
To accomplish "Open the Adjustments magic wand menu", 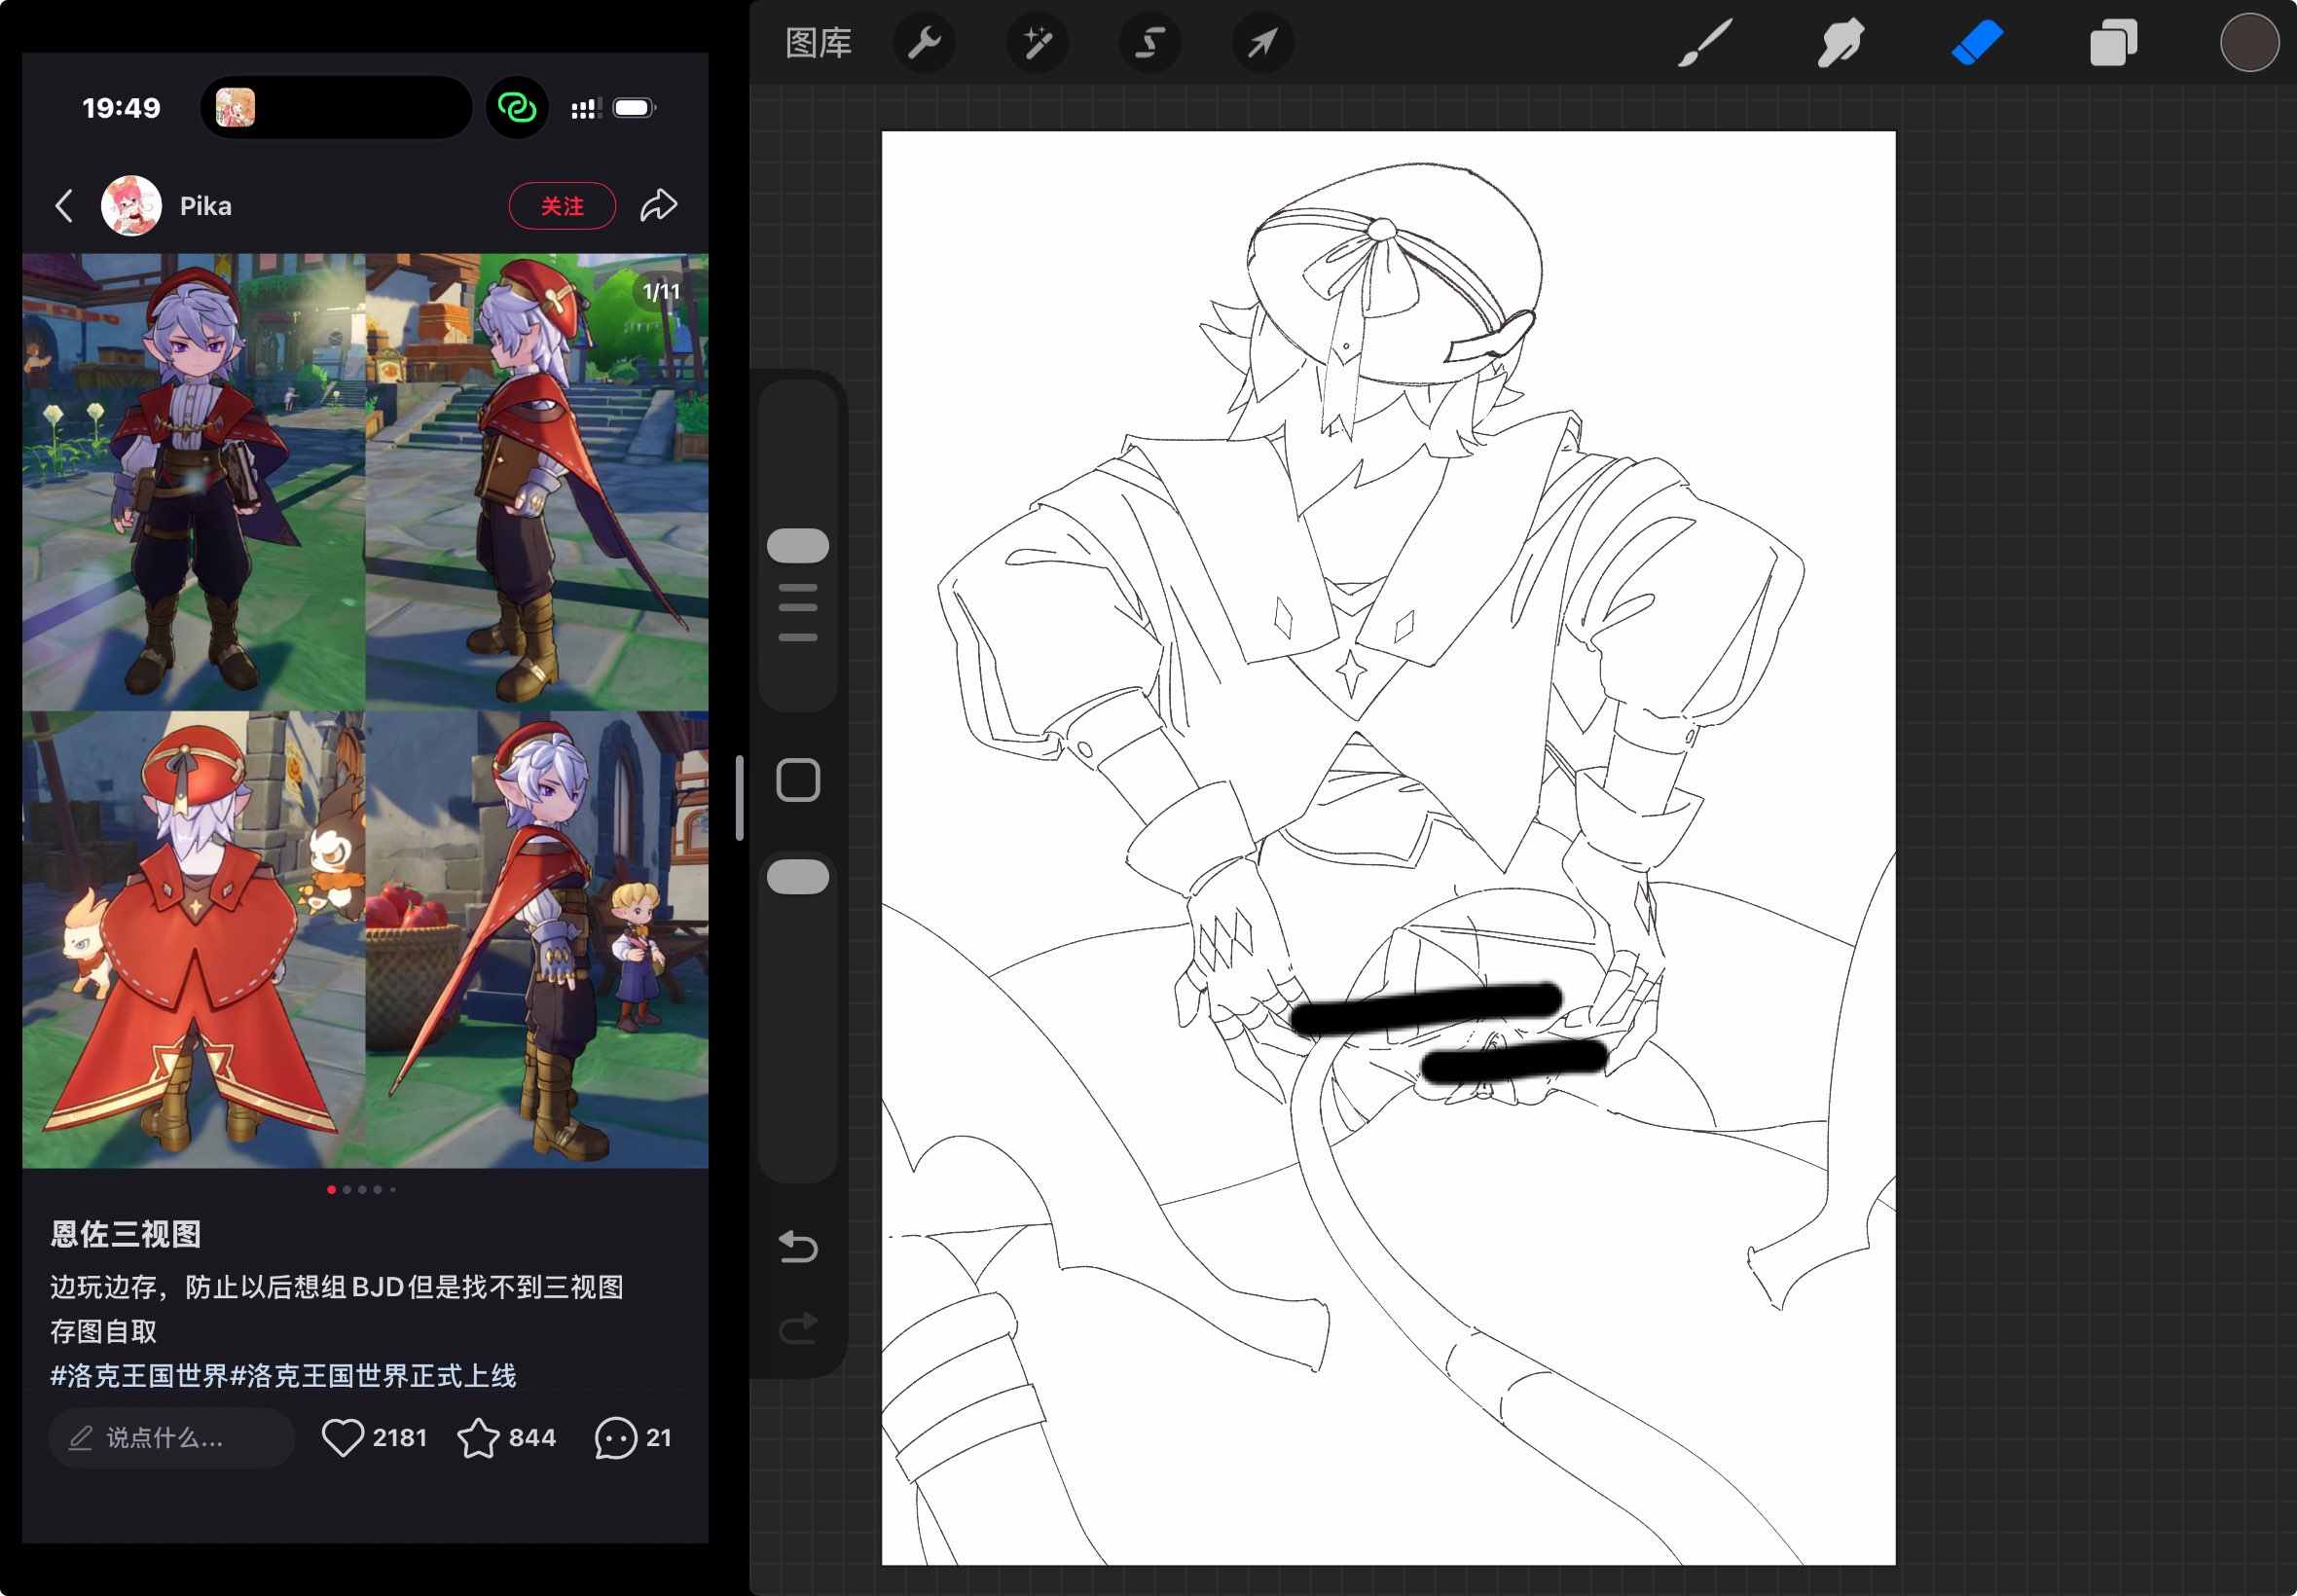I will coord(1037,43).
